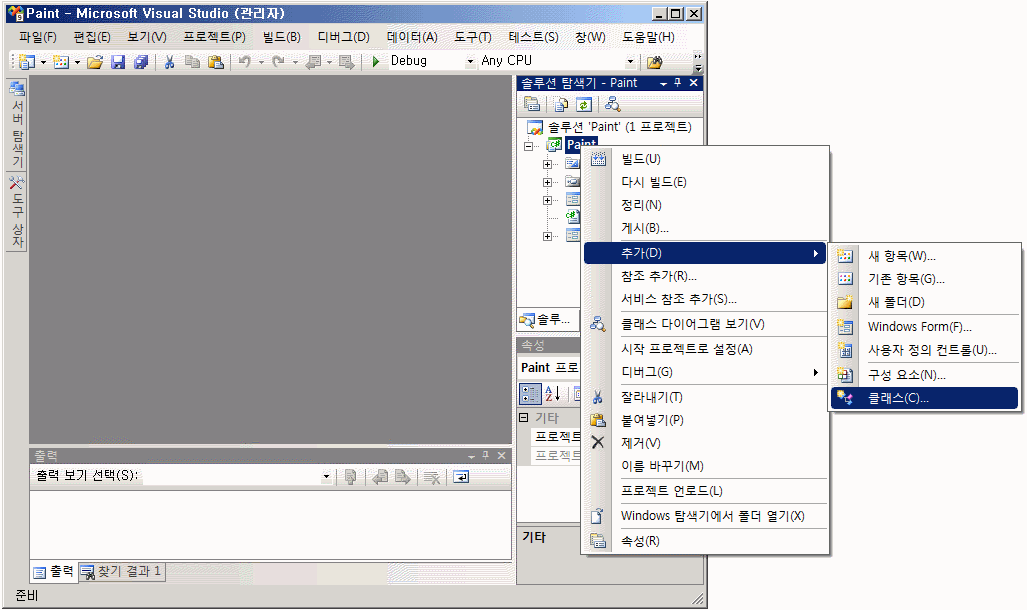The height and width of the screenshot is (610, 1027).
Task: Click the Undo arrow icon
Action: [244, 62]
